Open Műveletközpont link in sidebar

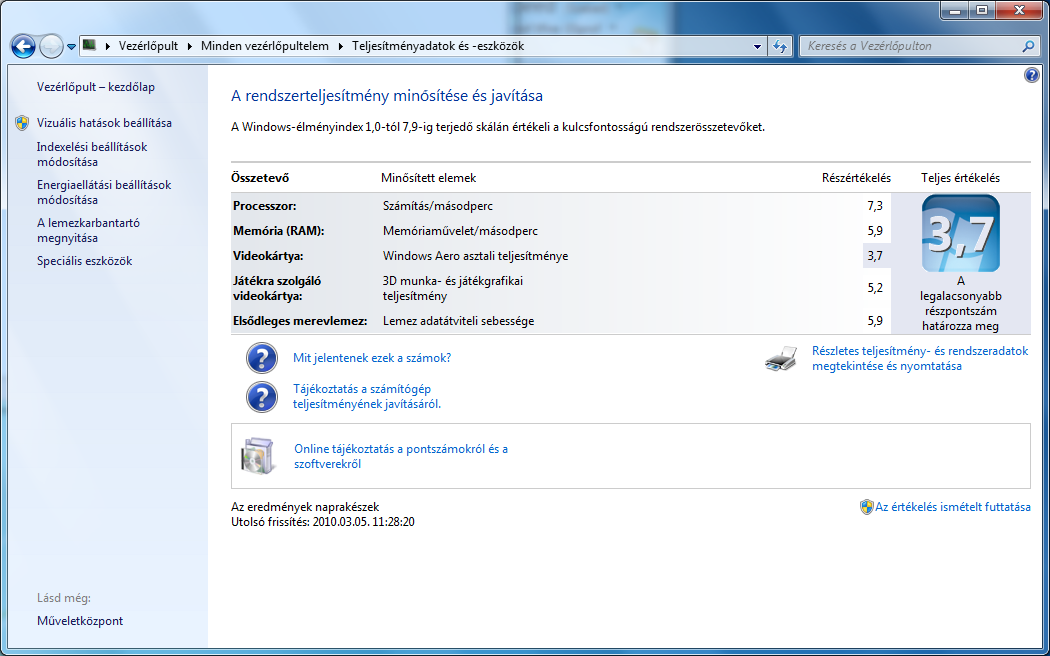(x=80, y=621)
